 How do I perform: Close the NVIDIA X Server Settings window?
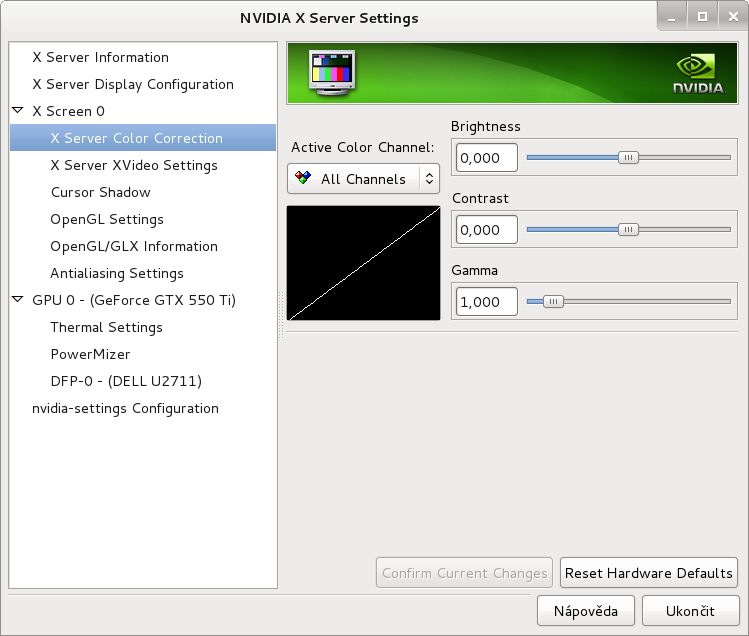(x=733, y=17)
